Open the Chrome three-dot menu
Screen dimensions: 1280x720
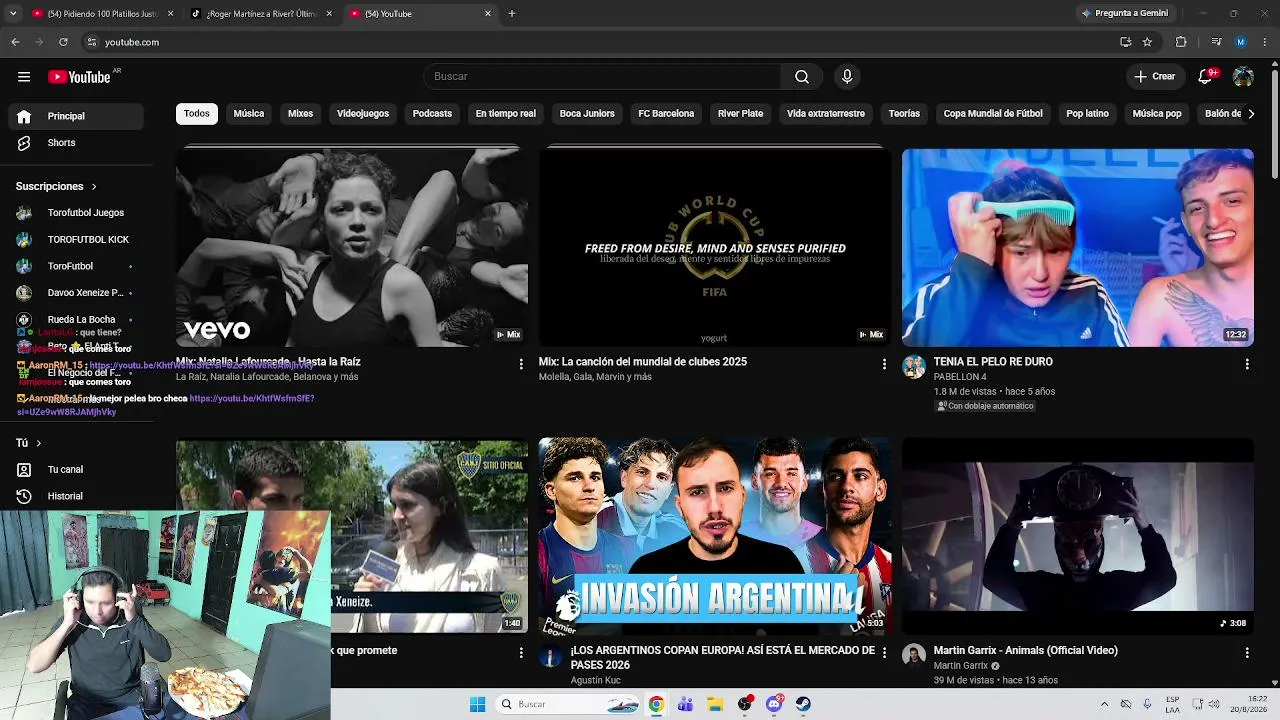(x=1265, y=42)
